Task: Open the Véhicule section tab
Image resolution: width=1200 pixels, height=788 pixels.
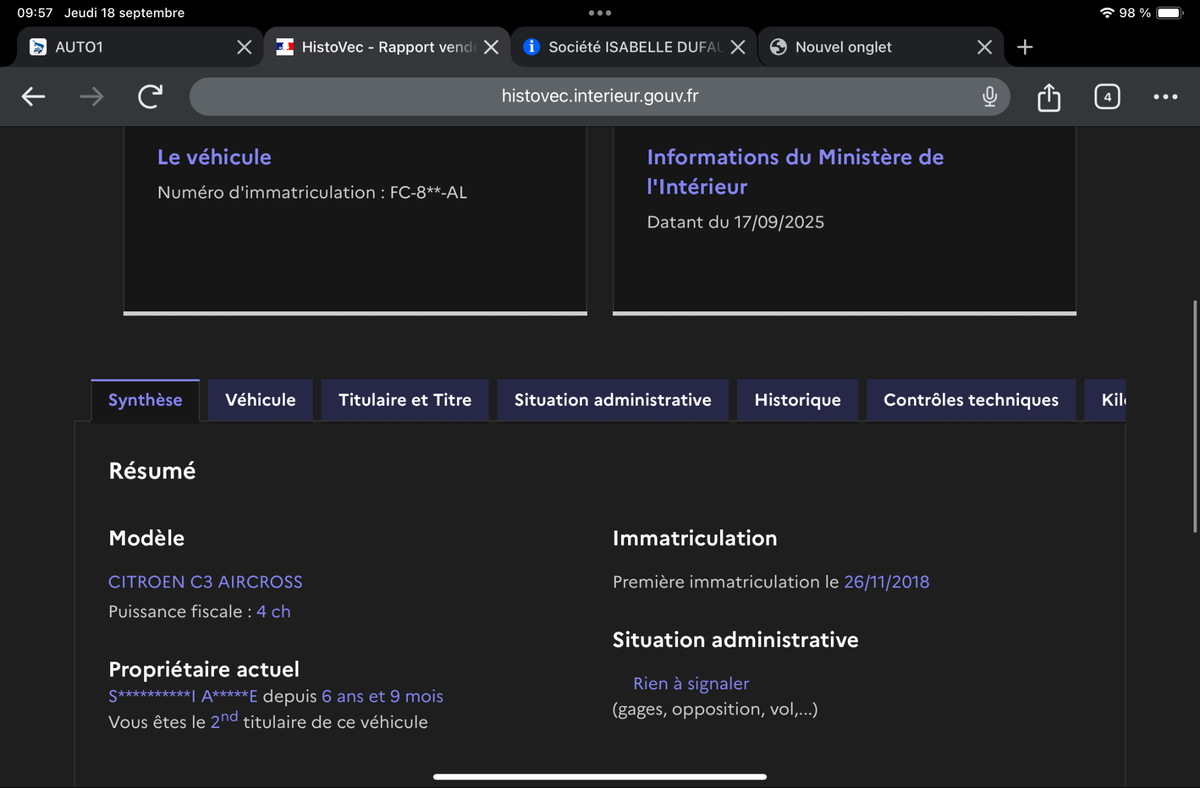Action: 260,400
